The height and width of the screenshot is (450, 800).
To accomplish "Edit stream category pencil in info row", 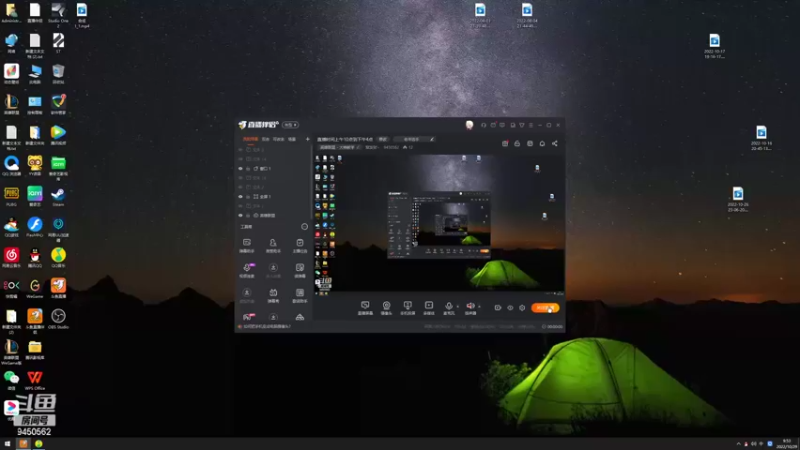I will (358, 147).
